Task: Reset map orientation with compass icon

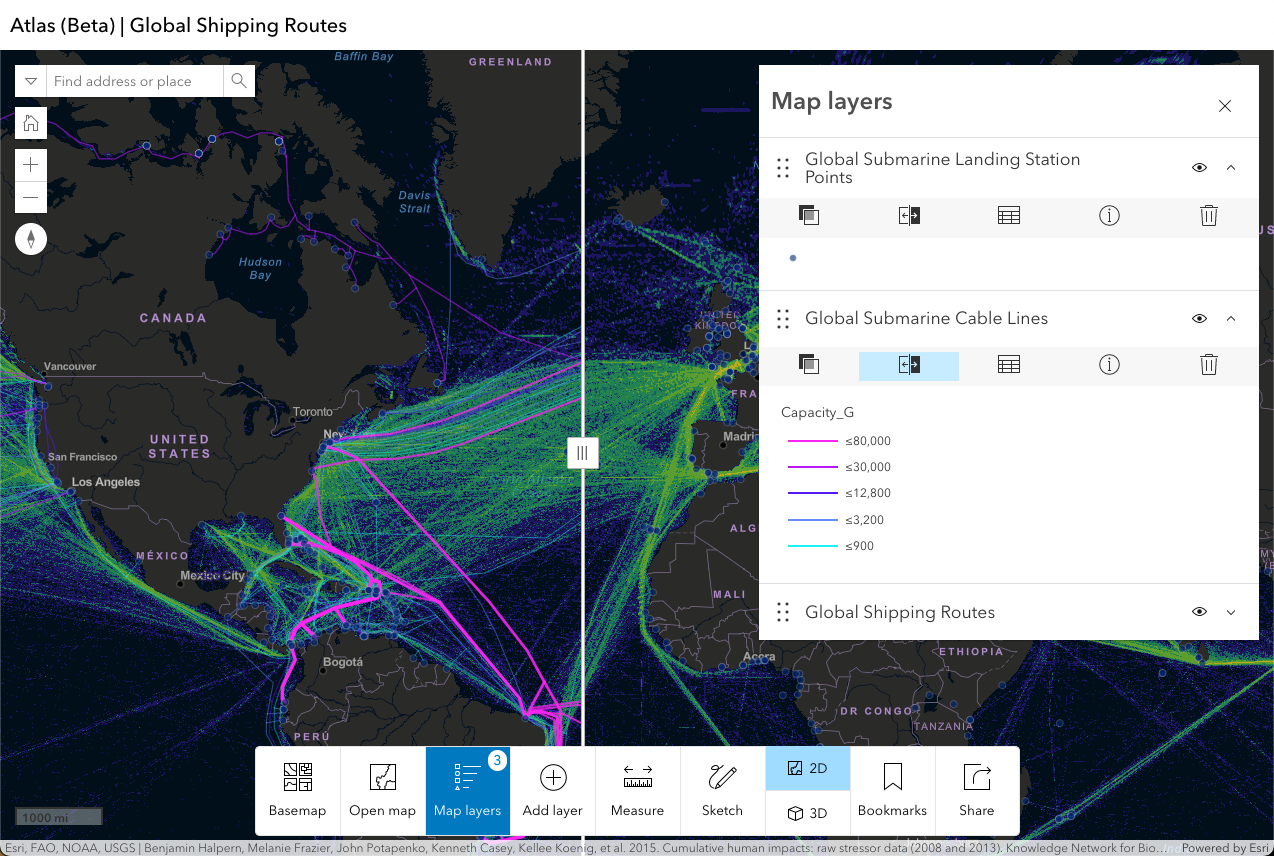Action: coord(31,239)
